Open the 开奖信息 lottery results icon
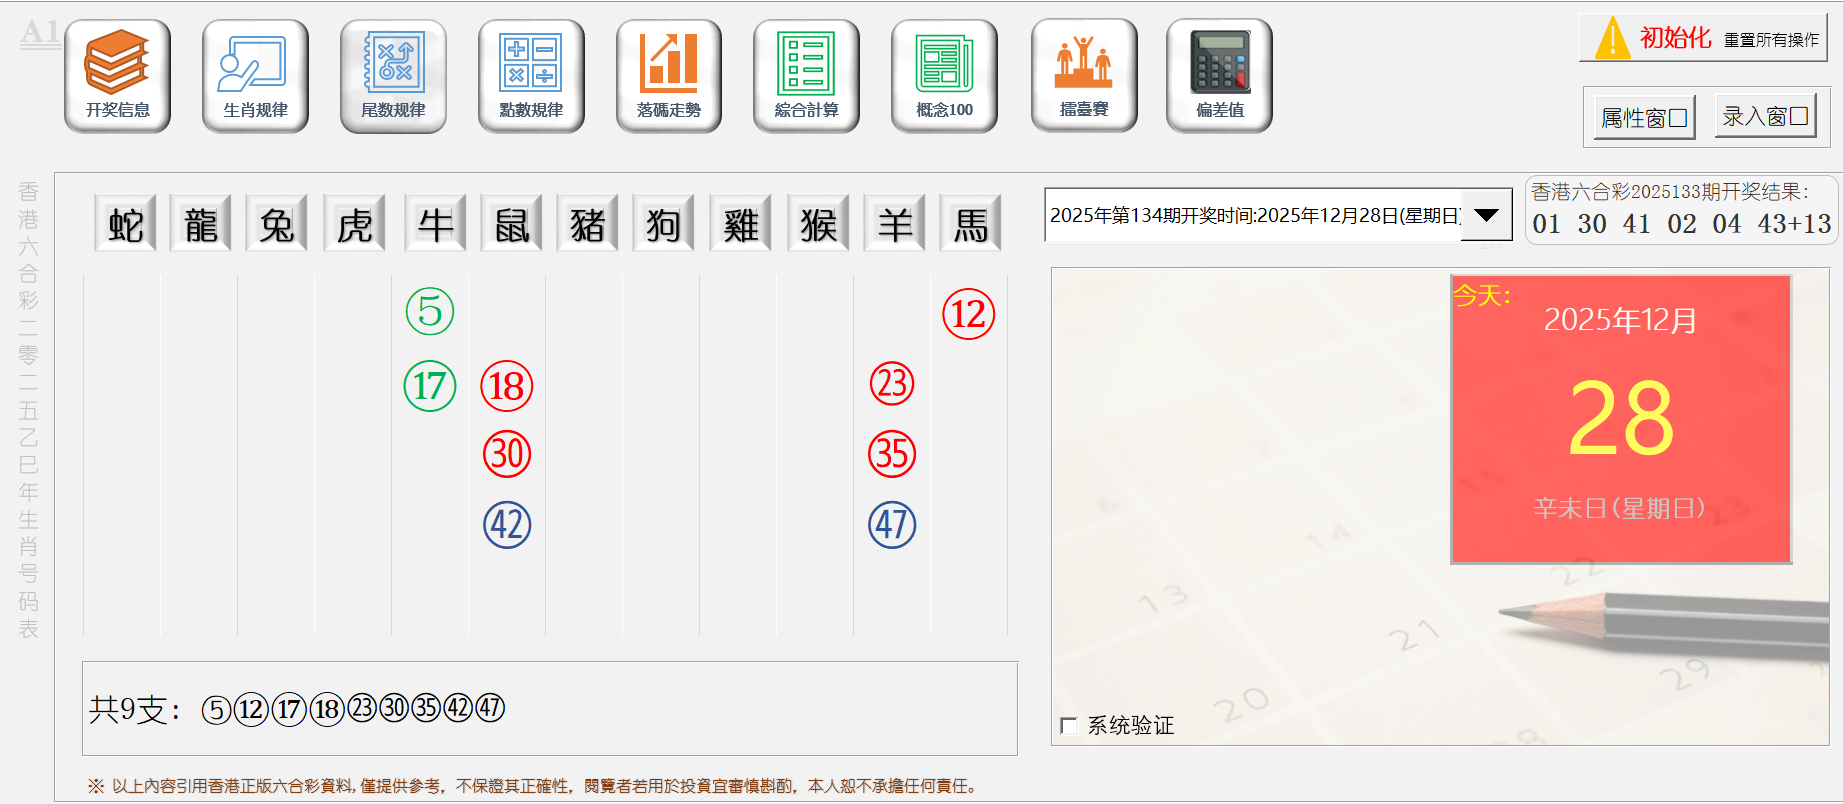 pos(117,76)
